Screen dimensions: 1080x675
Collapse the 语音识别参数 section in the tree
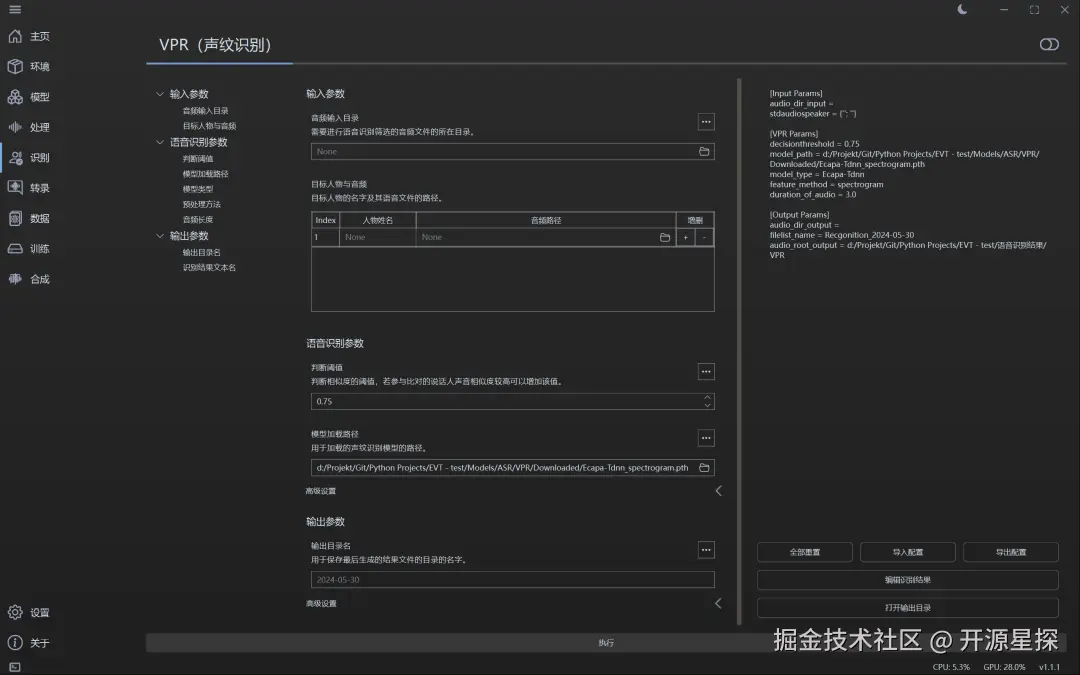tap(160, 141)
